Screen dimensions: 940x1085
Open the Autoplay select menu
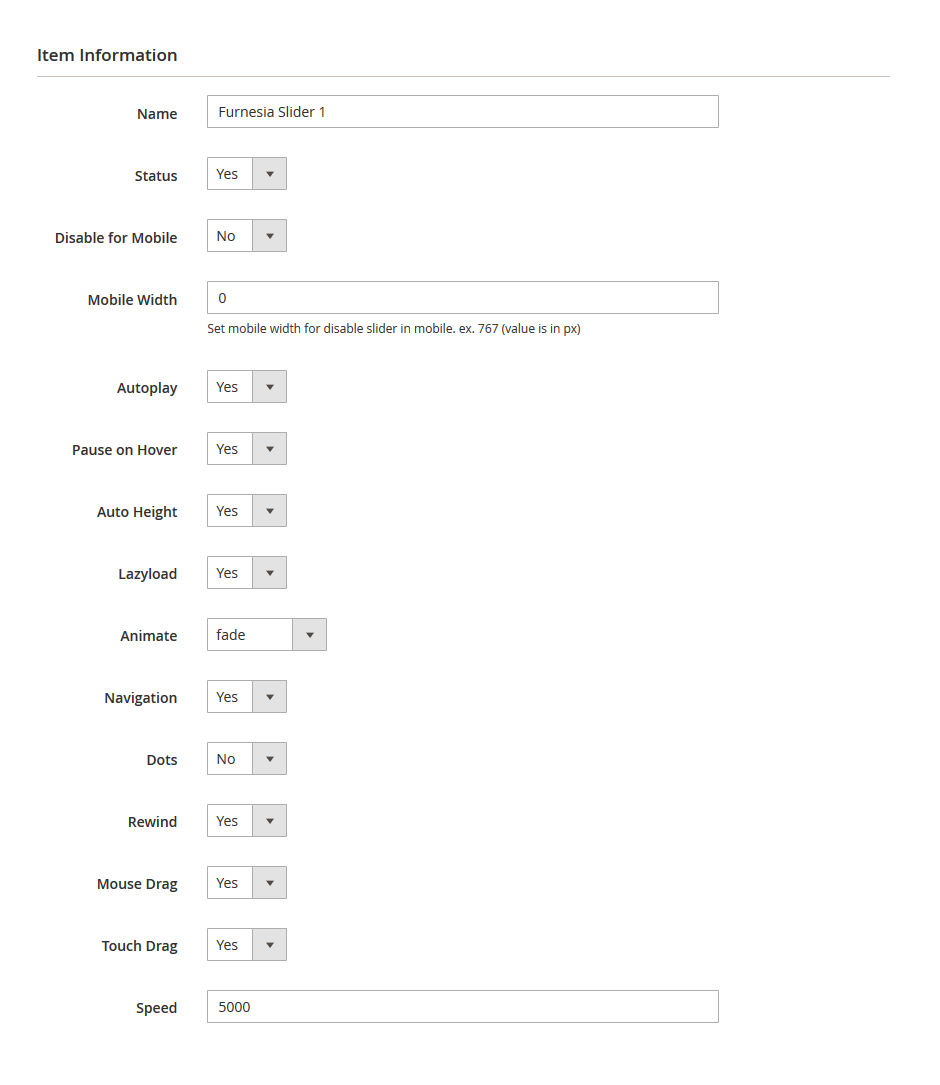[246, 387]
